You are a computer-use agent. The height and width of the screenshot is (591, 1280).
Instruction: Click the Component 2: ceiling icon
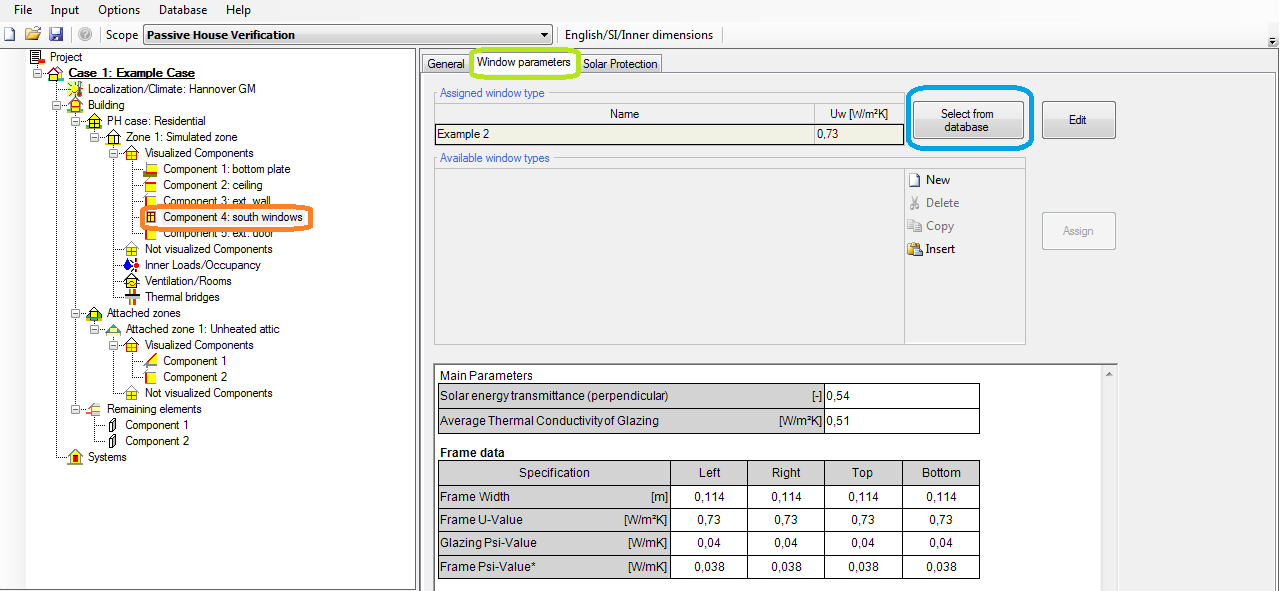[151, 185]
